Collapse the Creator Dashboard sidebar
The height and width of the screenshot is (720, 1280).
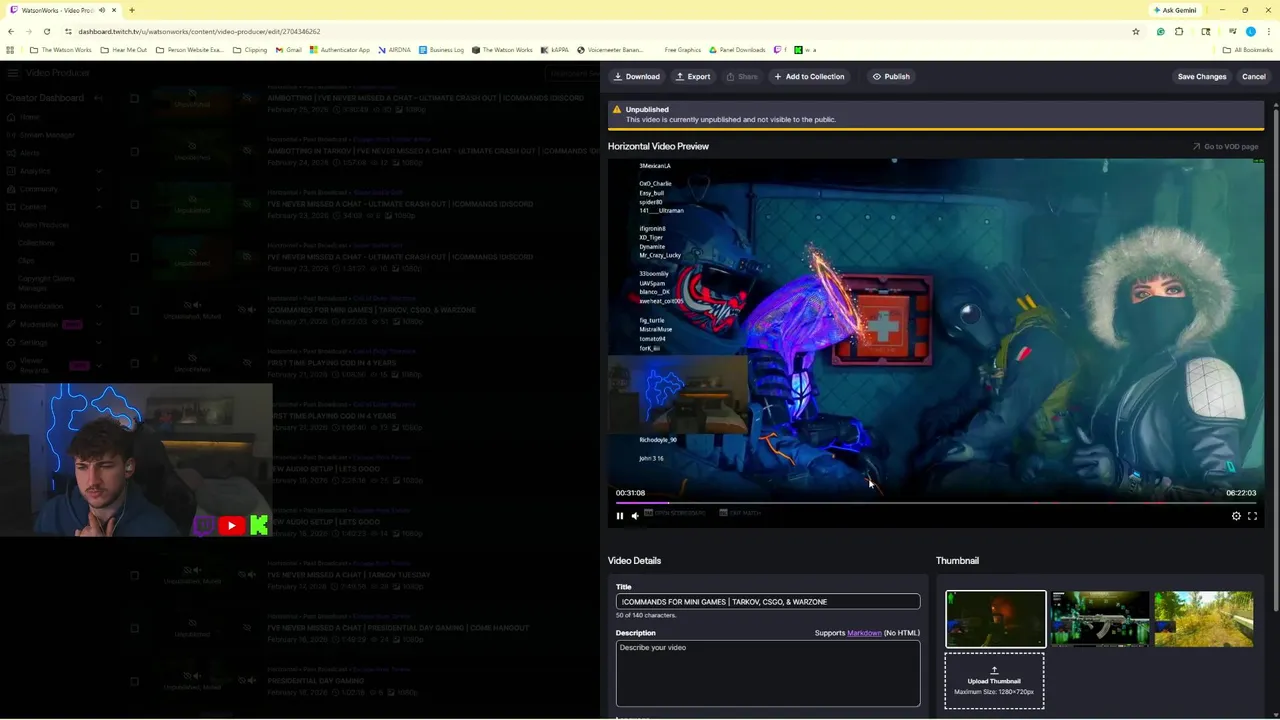click(98, 98)
